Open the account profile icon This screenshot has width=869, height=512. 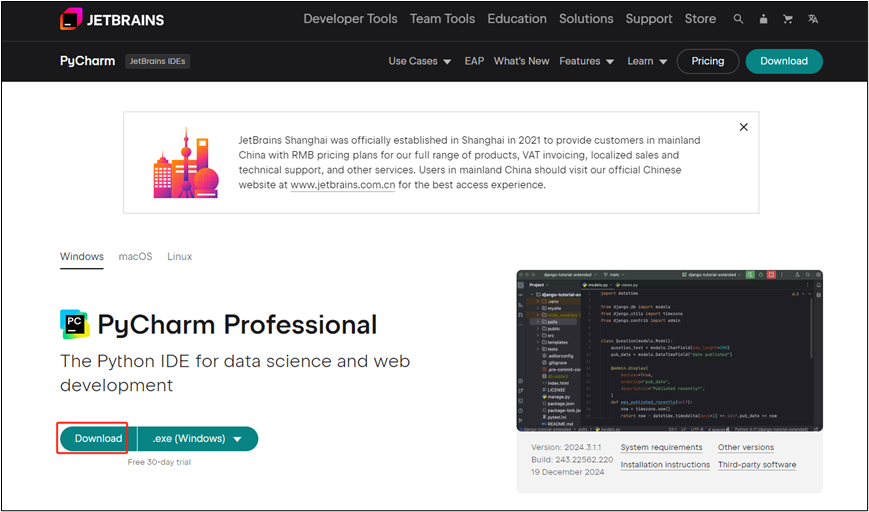click(x=763, y=19)
